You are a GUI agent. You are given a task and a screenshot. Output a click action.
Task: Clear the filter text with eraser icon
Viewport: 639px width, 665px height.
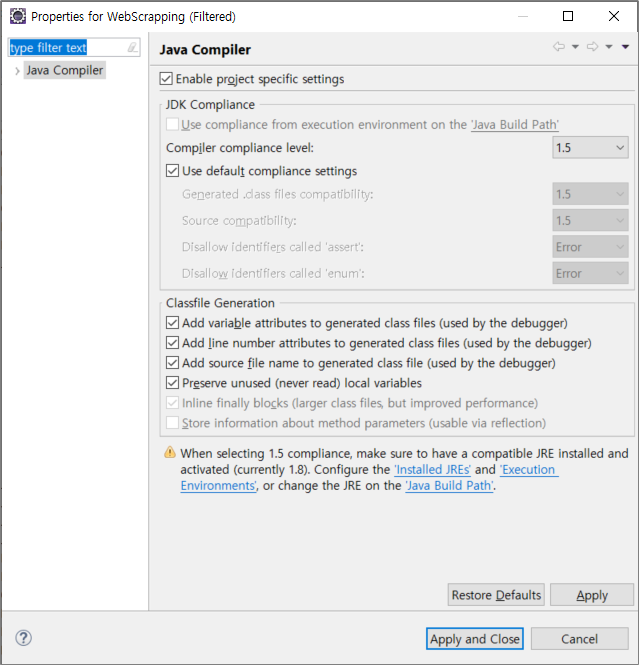(132, 48)
